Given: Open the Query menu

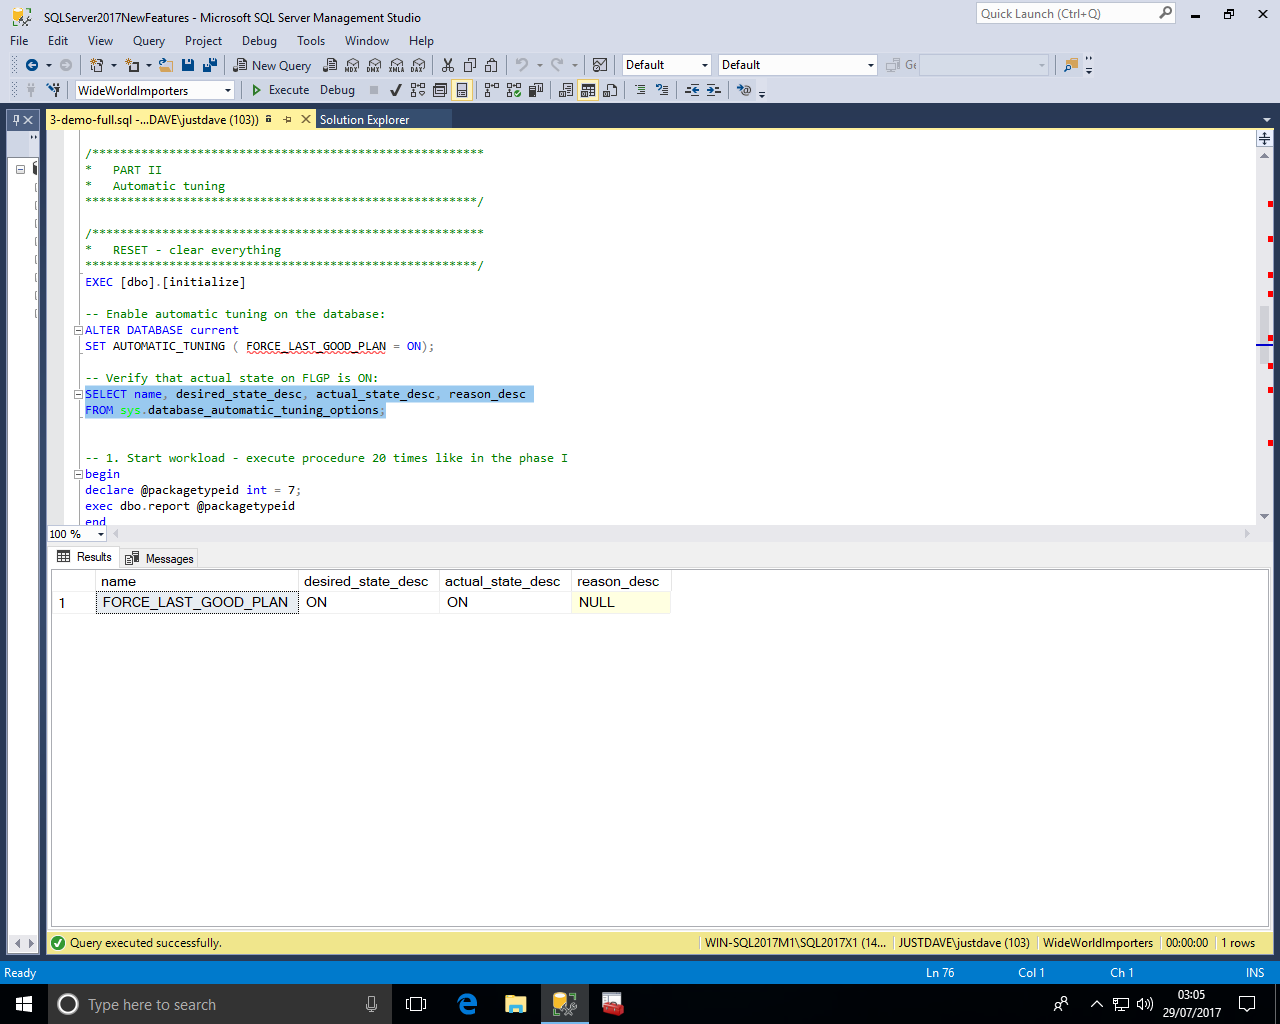Looking at the screenshot, I should (x=148, y=41).
